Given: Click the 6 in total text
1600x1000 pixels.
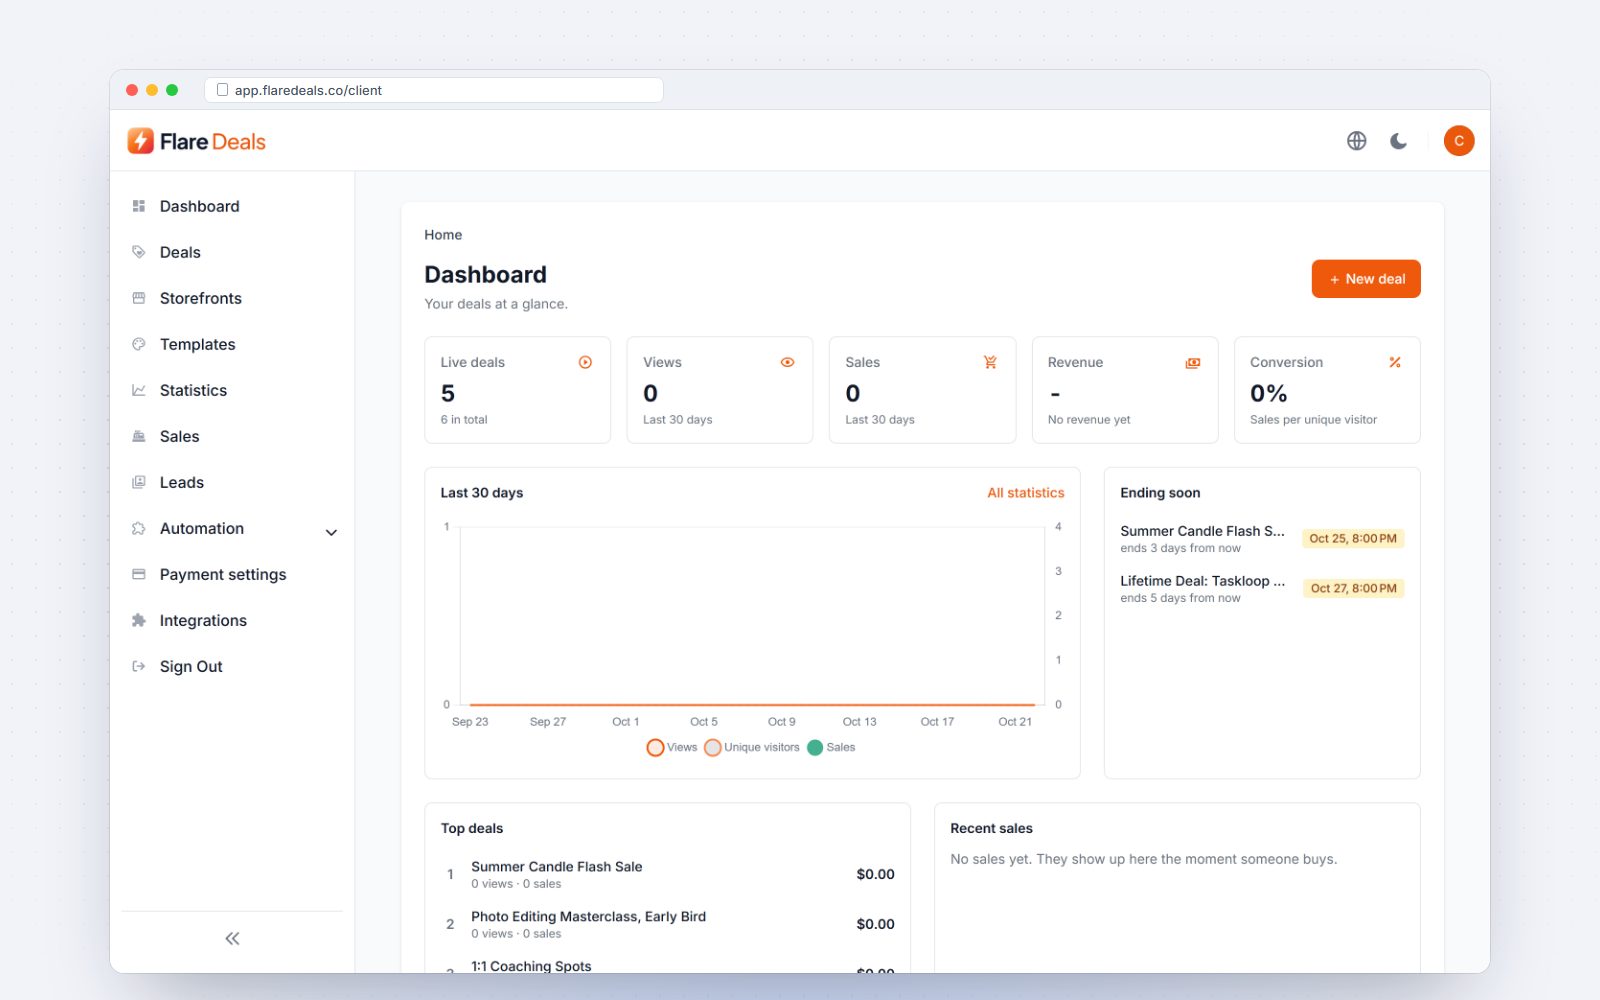Looking at the screenshot, I should click(464, 420).
